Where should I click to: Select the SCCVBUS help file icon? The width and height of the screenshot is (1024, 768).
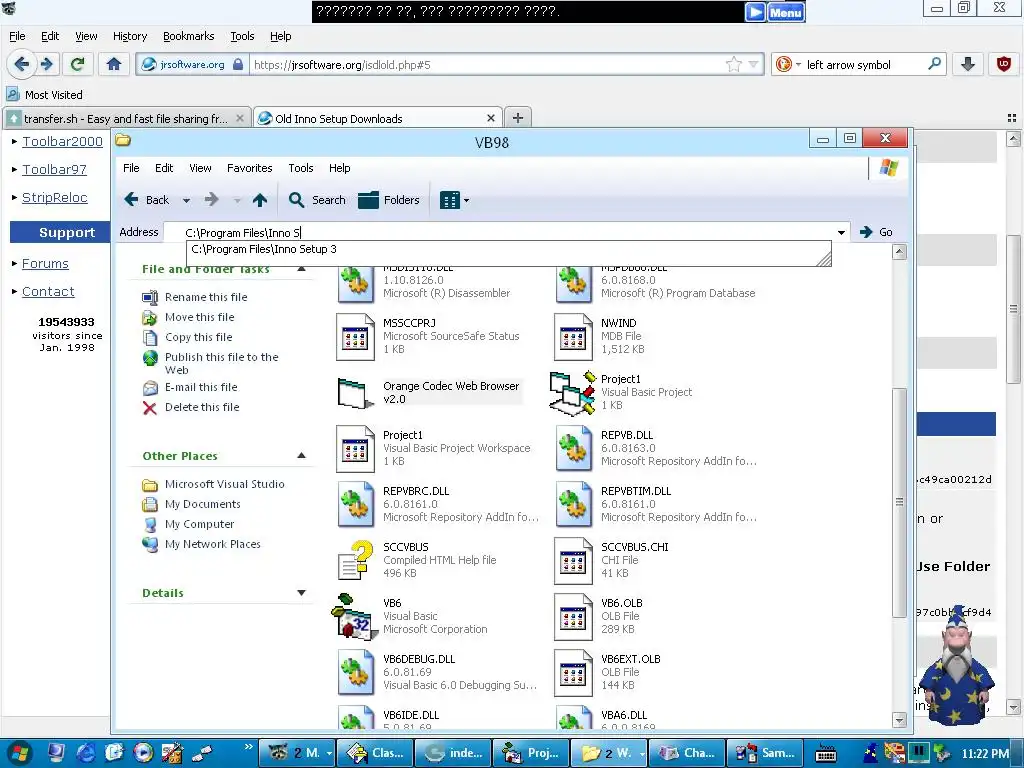(x=355, y=560)
